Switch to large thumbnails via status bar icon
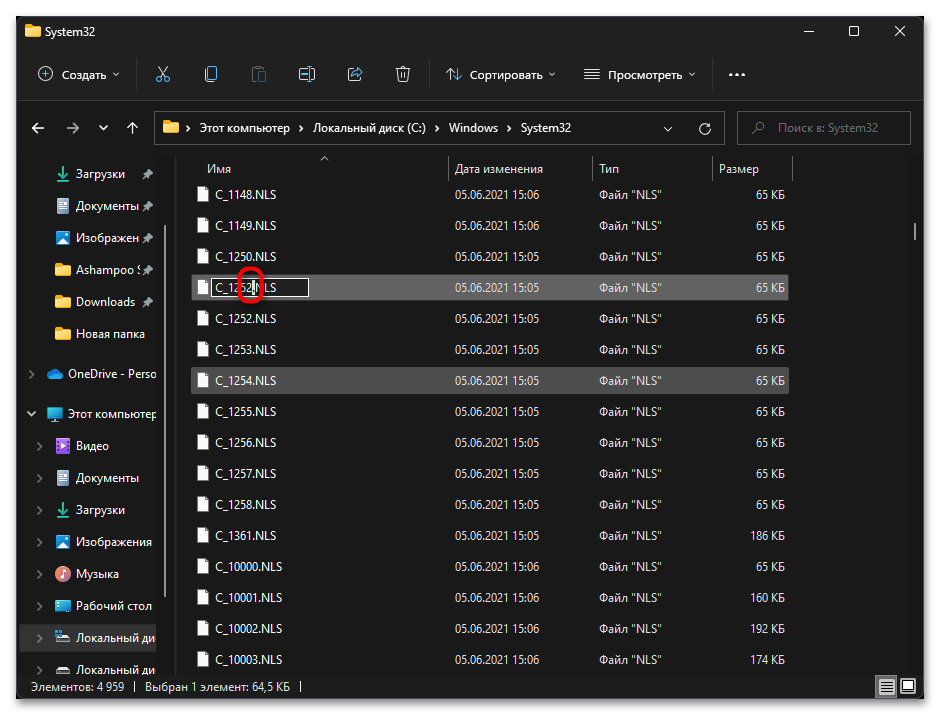The image size is (940, 715). pos(909,687)
